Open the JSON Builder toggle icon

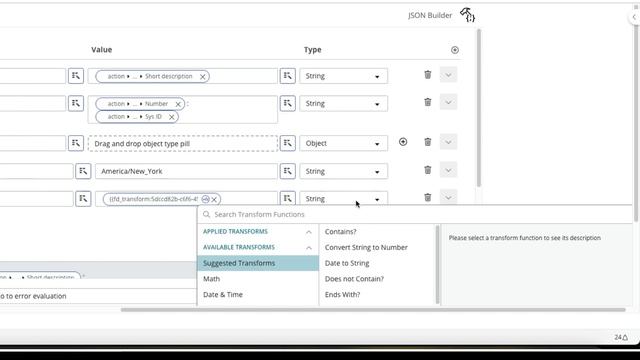[467, 15]
